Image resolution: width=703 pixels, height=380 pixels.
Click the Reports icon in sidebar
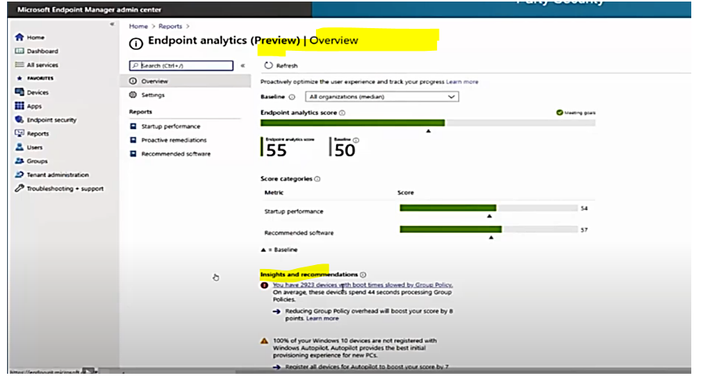[x=19, y=133]
